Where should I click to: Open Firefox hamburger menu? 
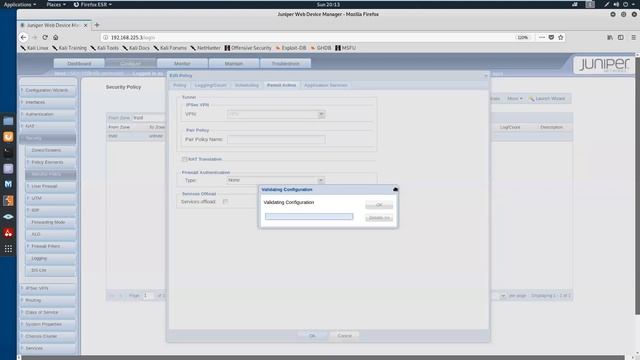click(633, 37)
